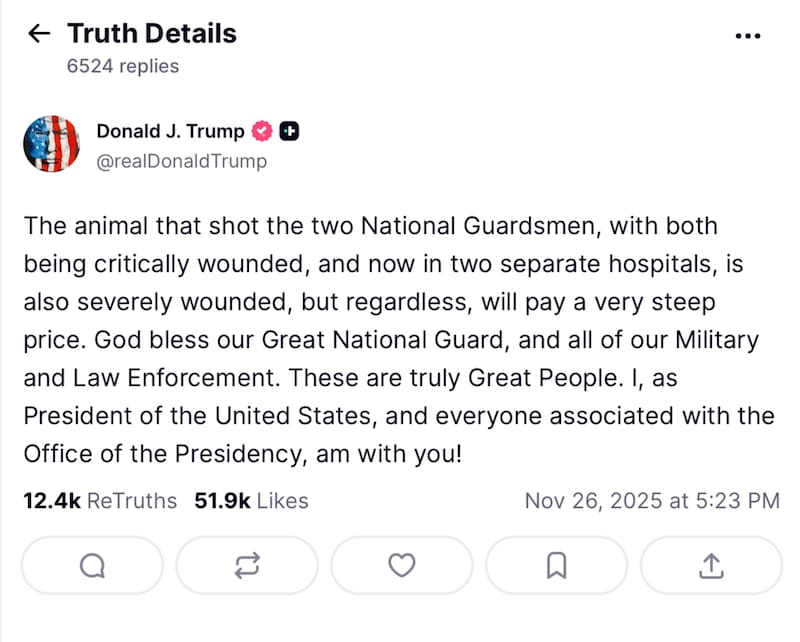Click the post's last line 'Office of the Presidency'
This screenshot has height=642, width=800.
[243, 454]
